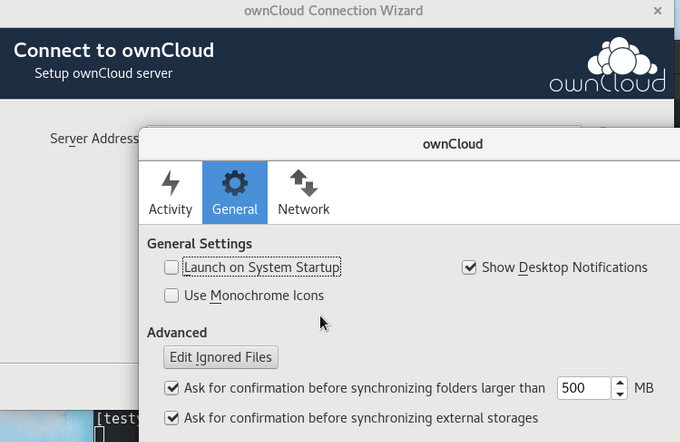Click the Edit Ignored Files button
Viewport: 680px width, 442px height.
click(x=221, y=357)
